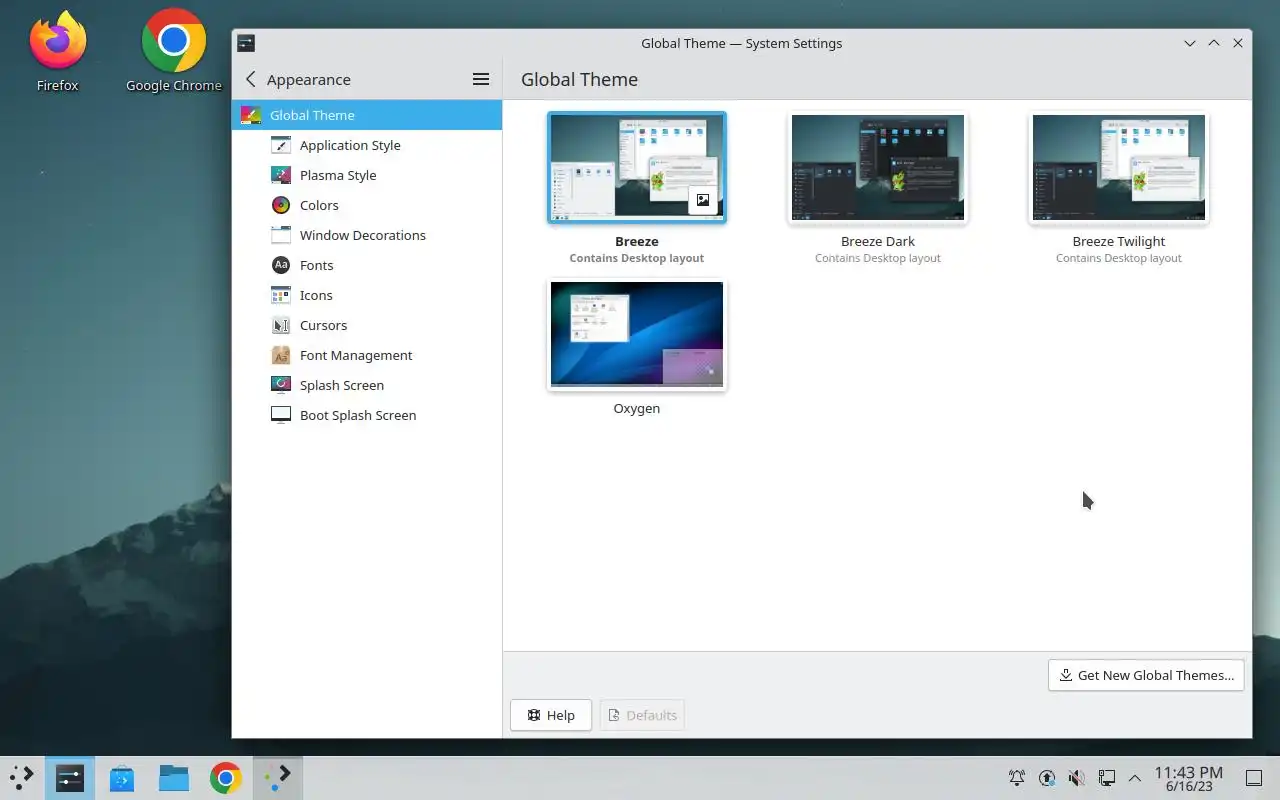Click the preview image button on Breeze thumbnail

pyautogui.click(x=703, y=200)
